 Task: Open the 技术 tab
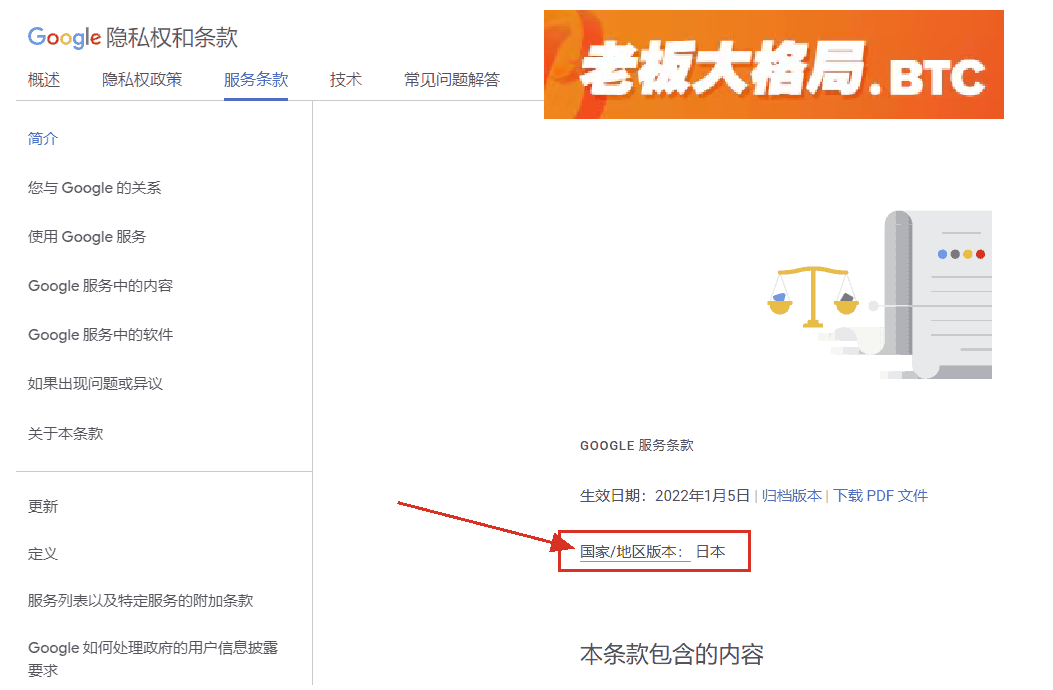[346, 80]
